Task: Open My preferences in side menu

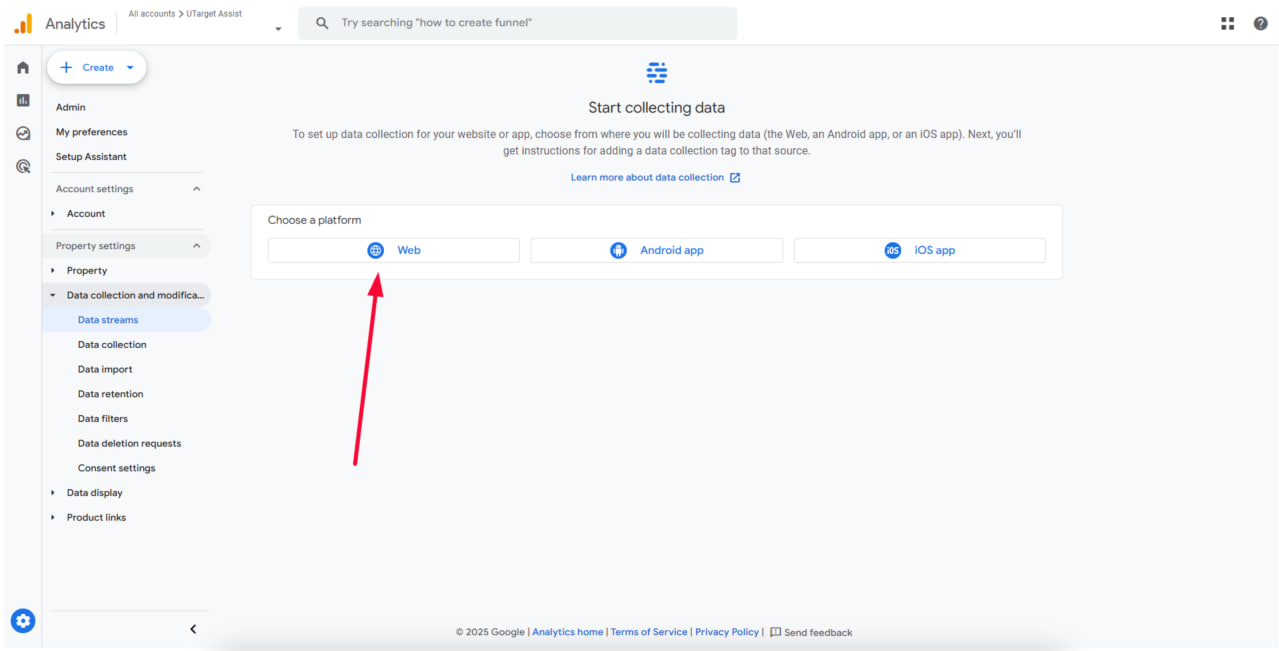Action: tap(92, 132)
